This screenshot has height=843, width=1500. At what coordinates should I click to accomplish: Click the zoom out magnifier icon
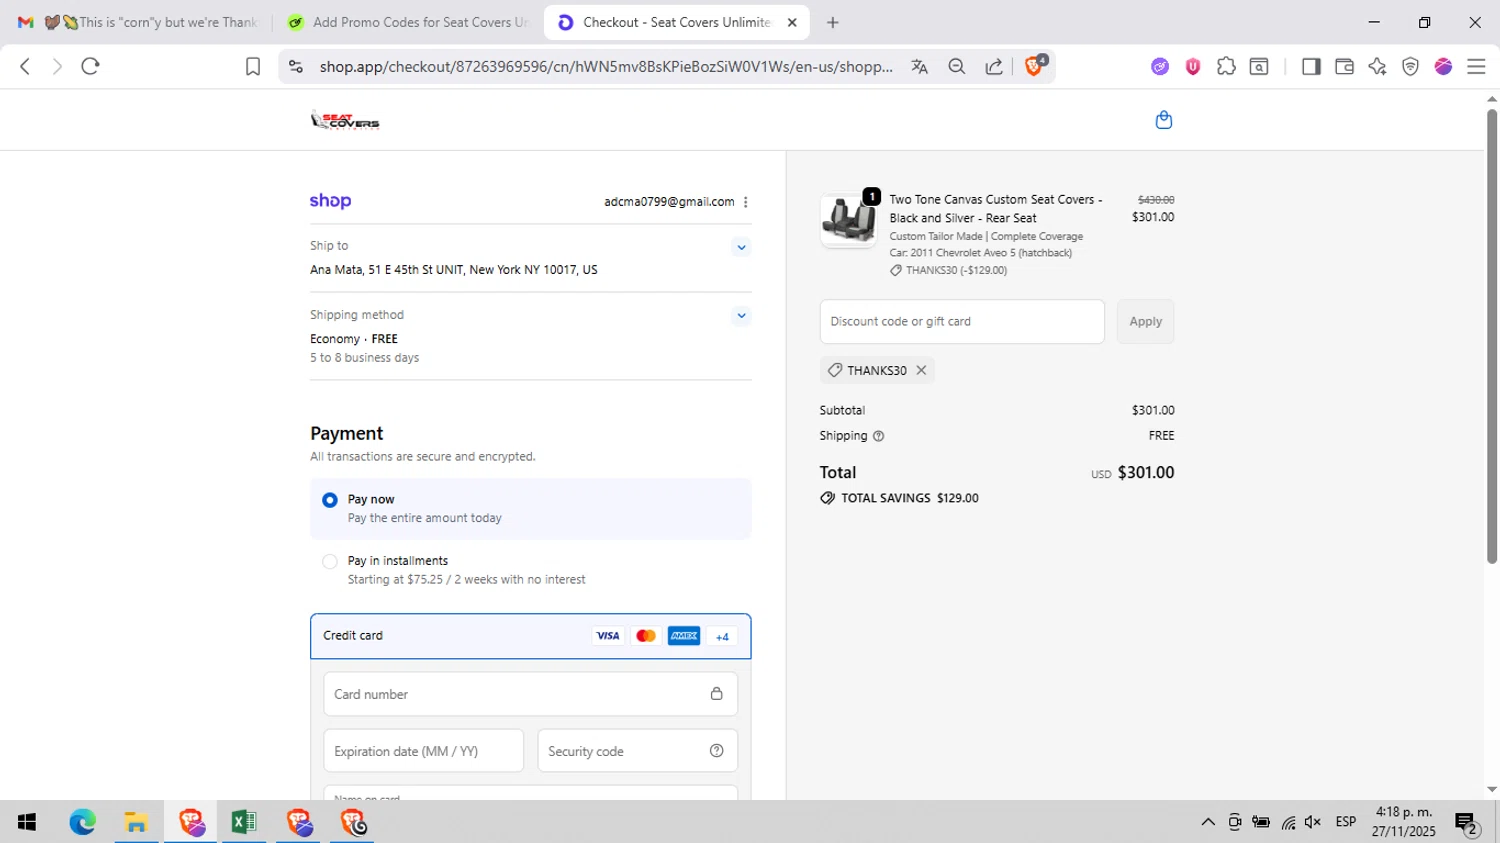pyautogui.click(x=957, y=66)
